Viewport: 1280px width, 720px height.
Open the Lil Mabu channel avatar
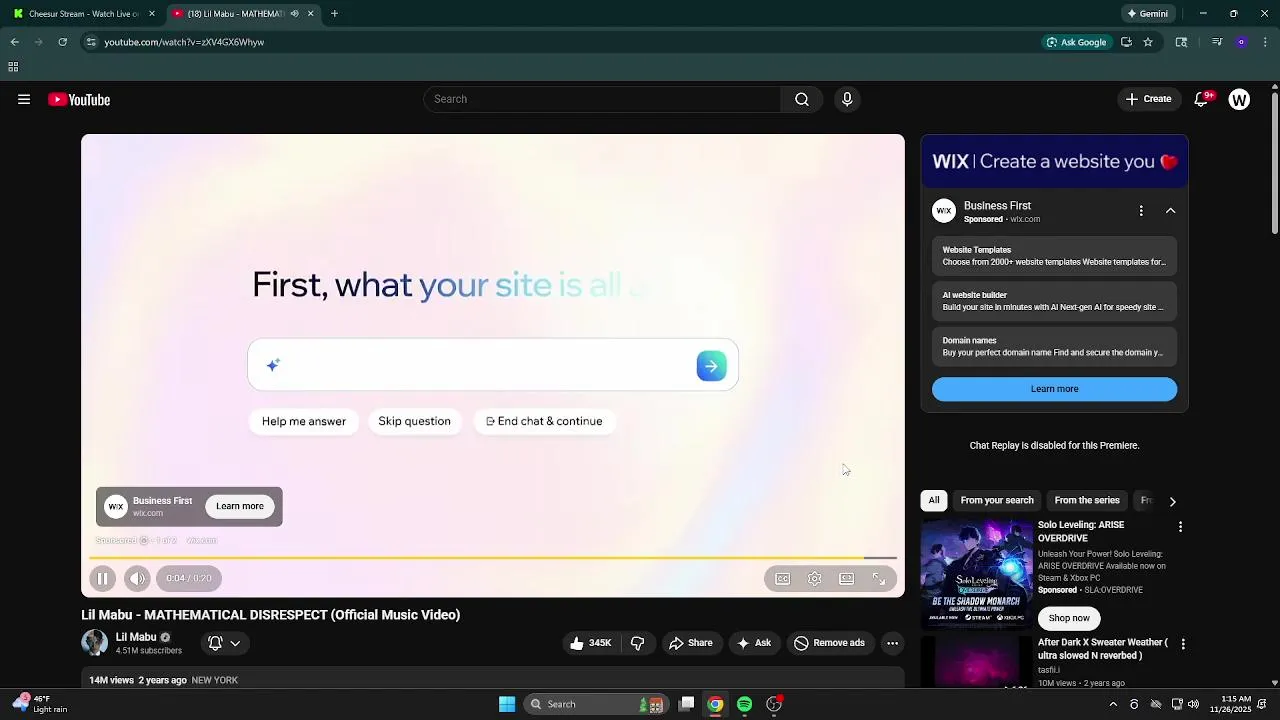coord(94,643)
